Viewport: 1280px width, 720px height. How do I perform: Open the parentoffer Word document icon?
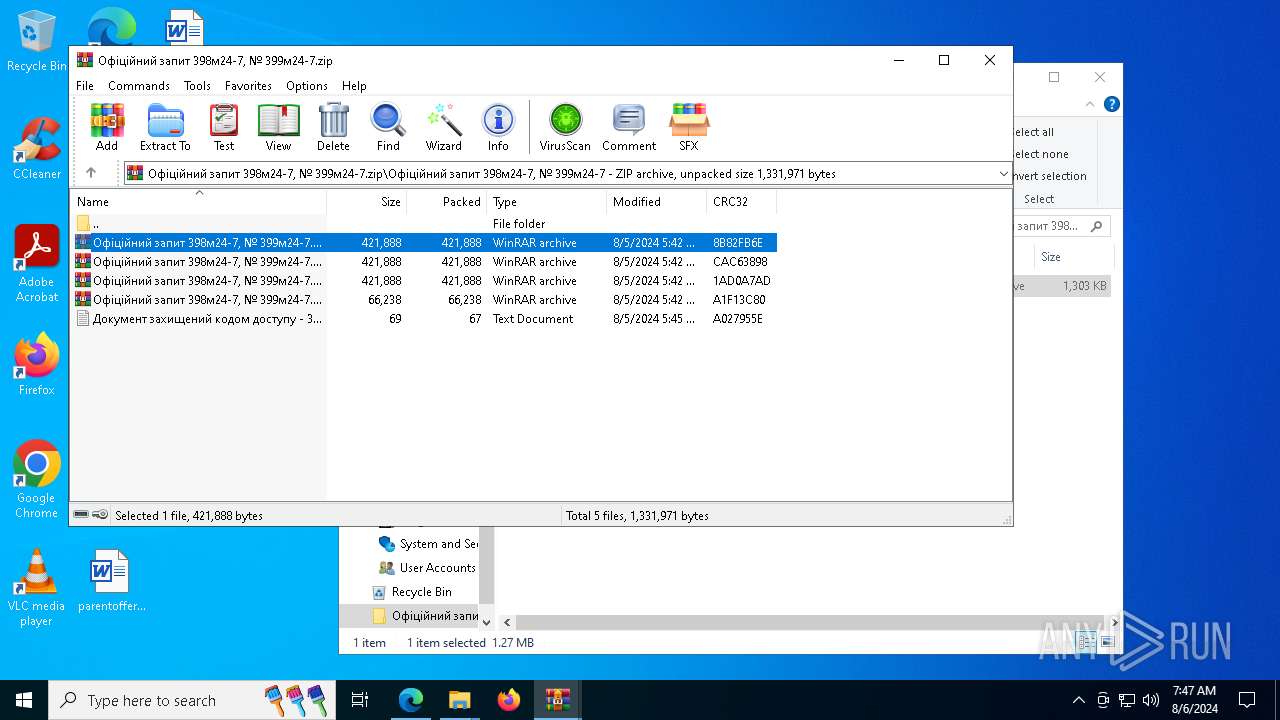[x=111, y=581]
